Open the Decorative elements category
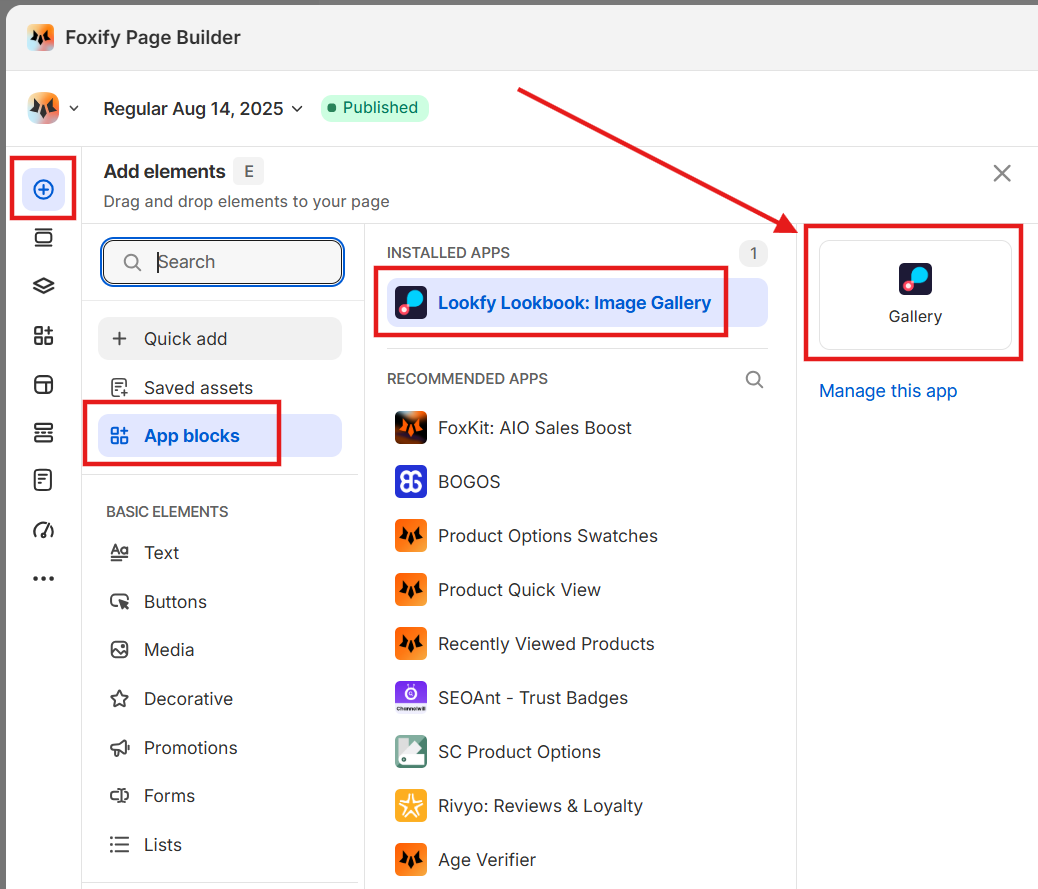The height and width of the screenshot is (889, 1038). [188, 699]
